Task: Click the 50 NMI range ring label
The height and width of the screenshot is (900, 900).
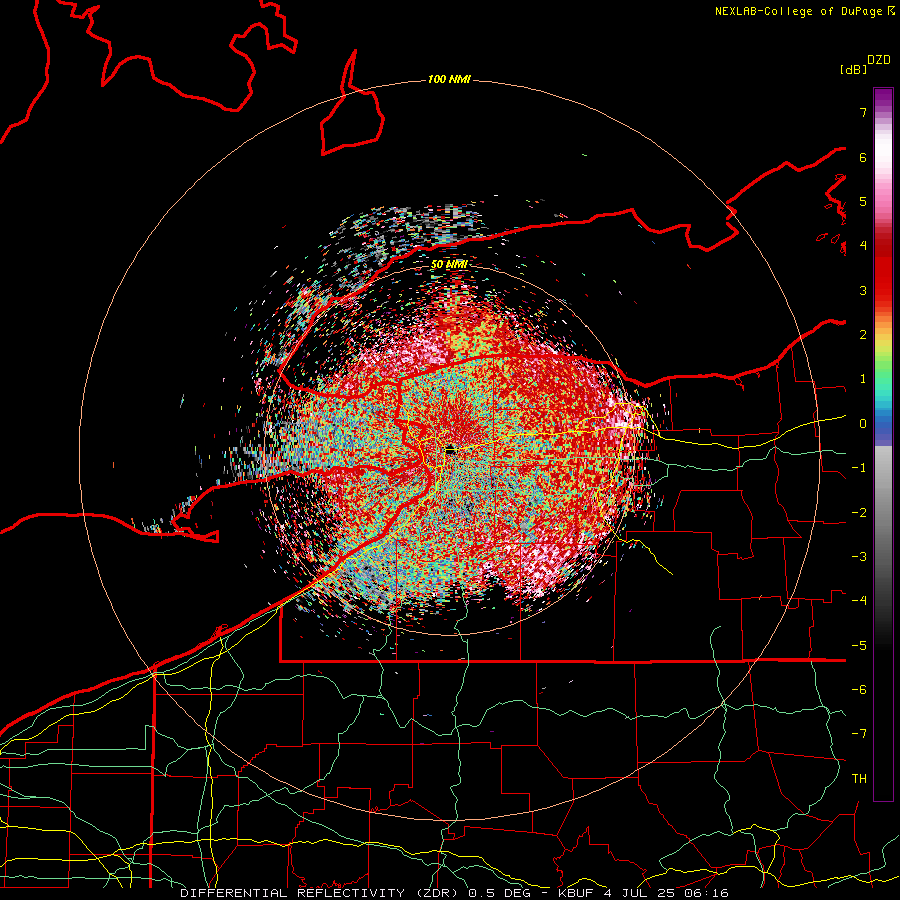Action: pos(449,265)
